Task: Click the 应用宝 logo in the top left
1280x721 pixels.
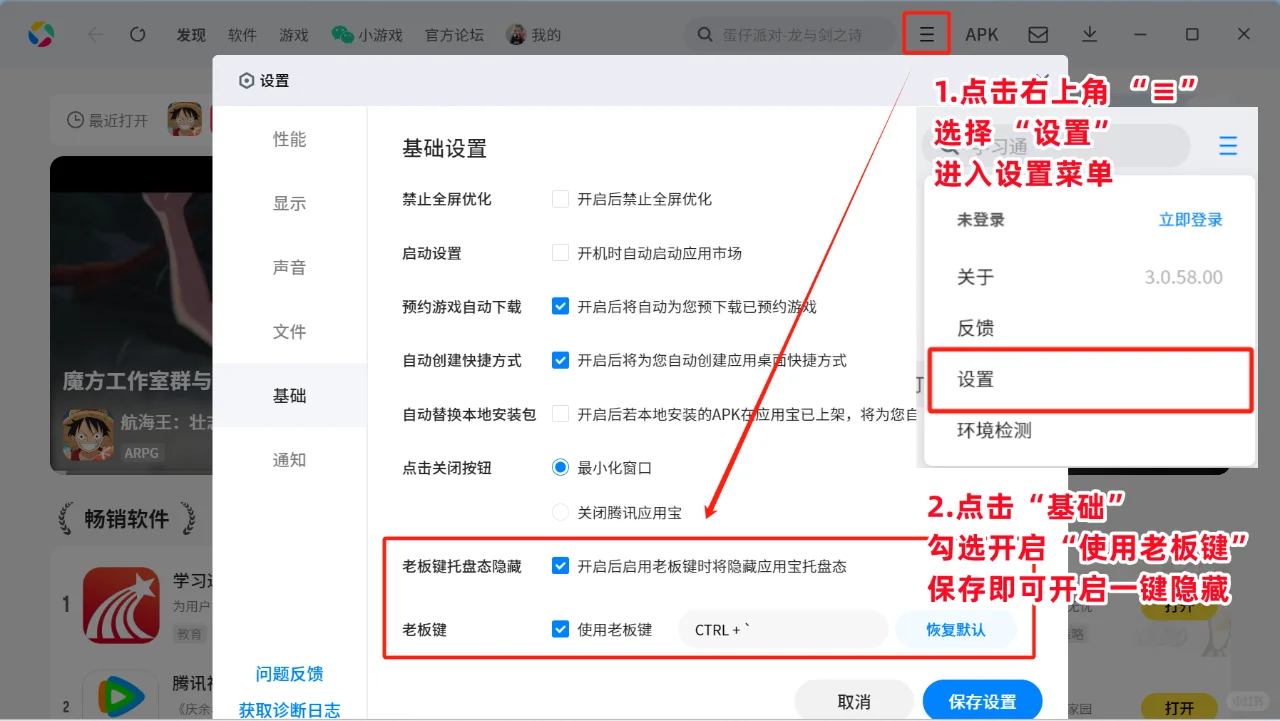Action: point(40,33)
